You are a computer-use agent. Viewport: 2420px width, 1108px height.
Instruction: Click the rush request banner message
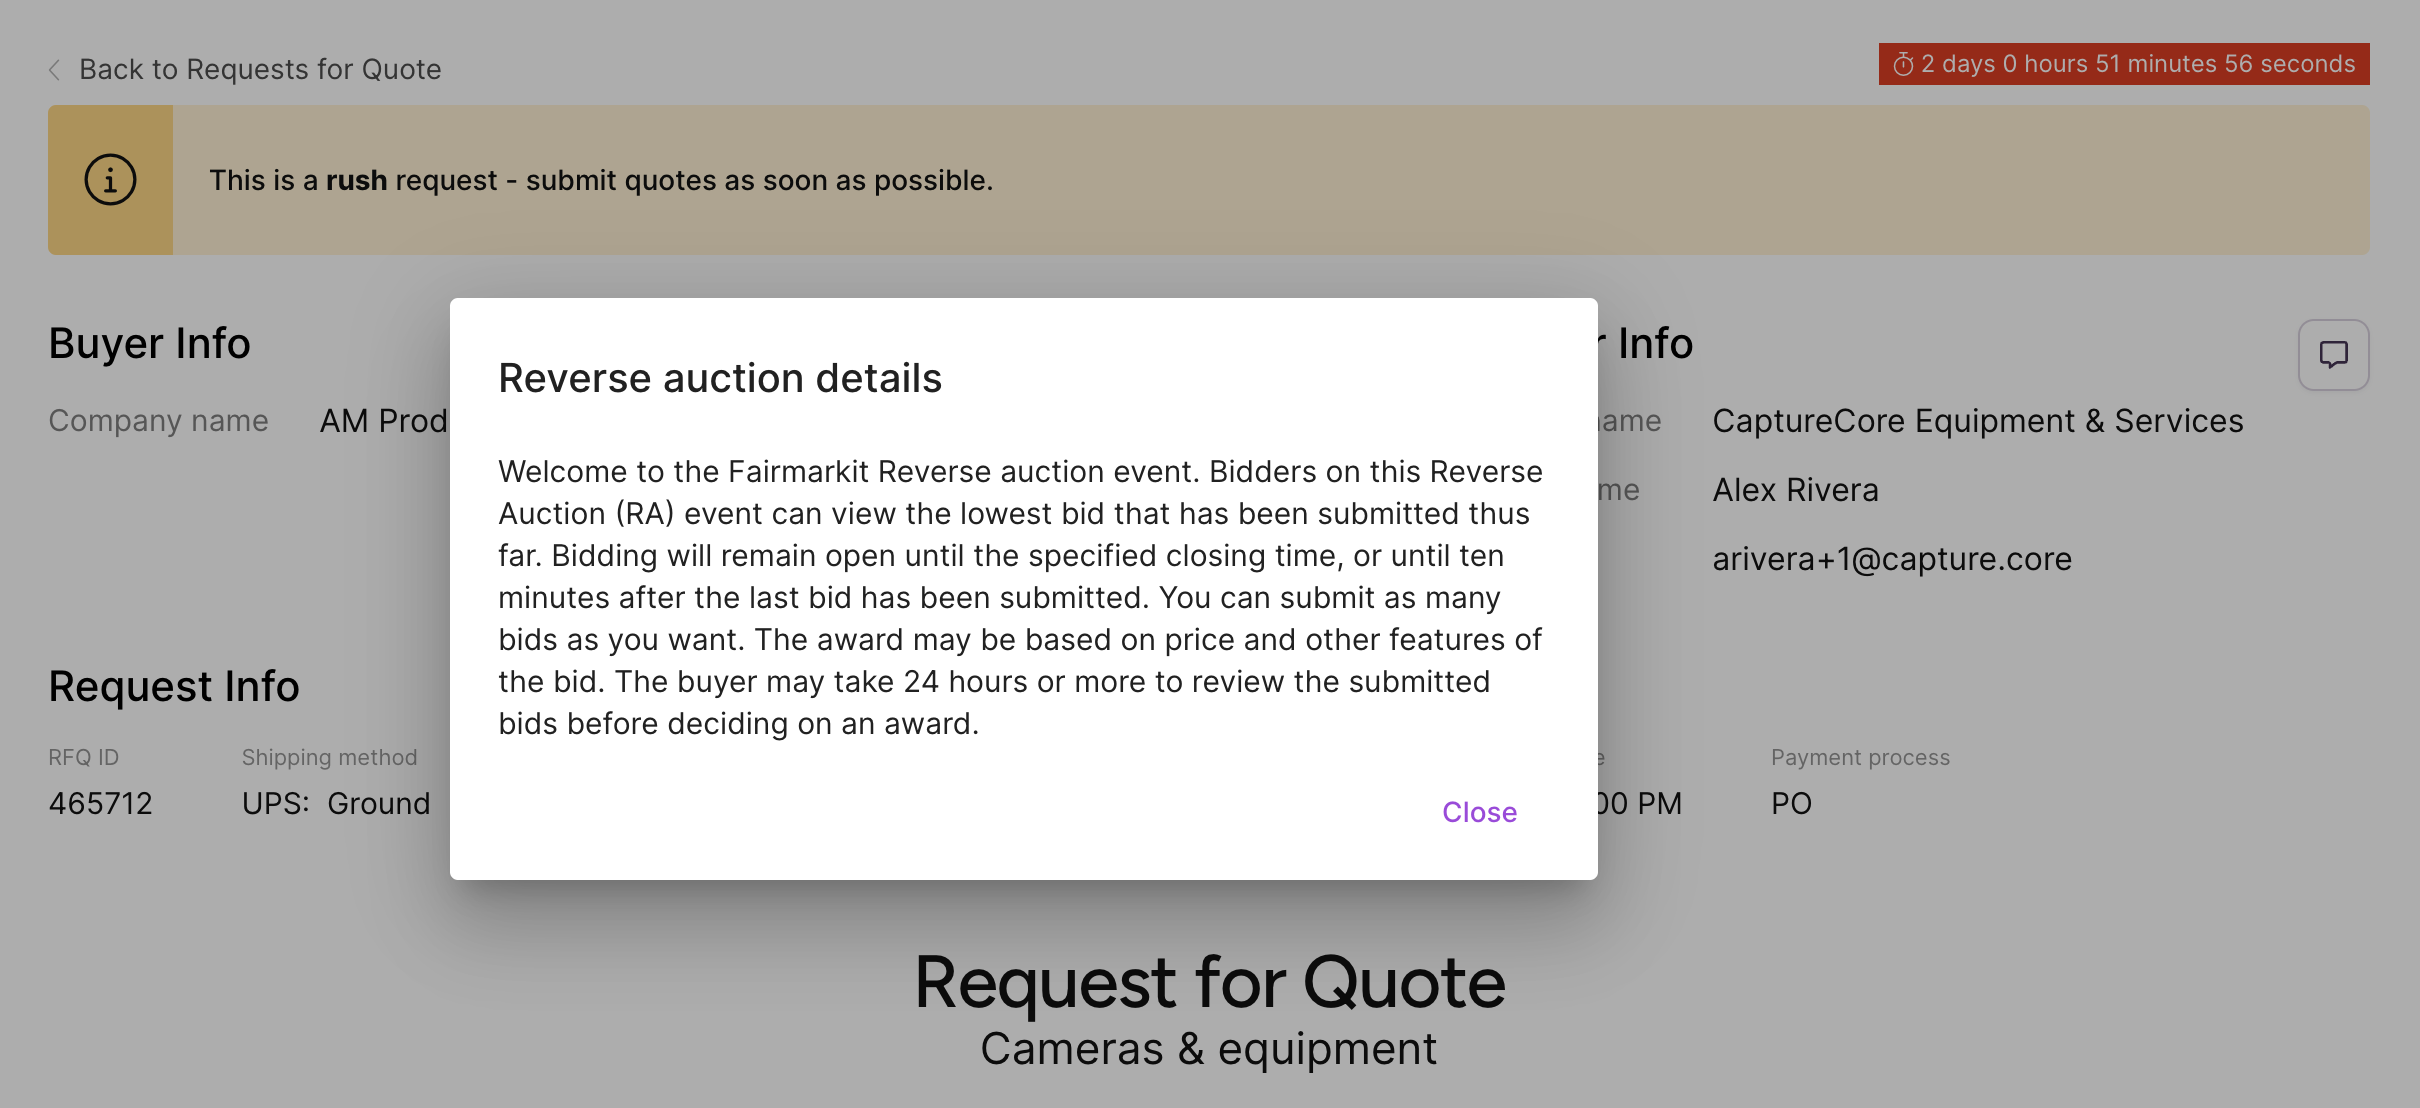pos(600,181)
